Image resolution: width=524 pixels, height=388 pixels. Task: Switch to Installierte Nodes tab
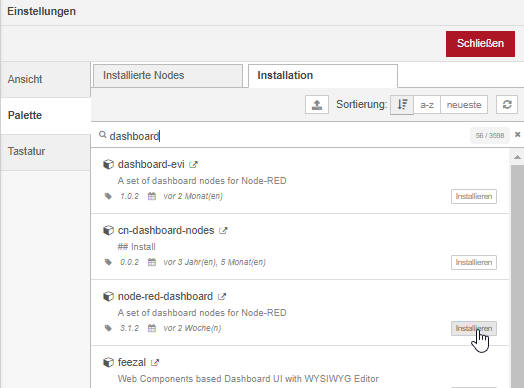(168, 76)
